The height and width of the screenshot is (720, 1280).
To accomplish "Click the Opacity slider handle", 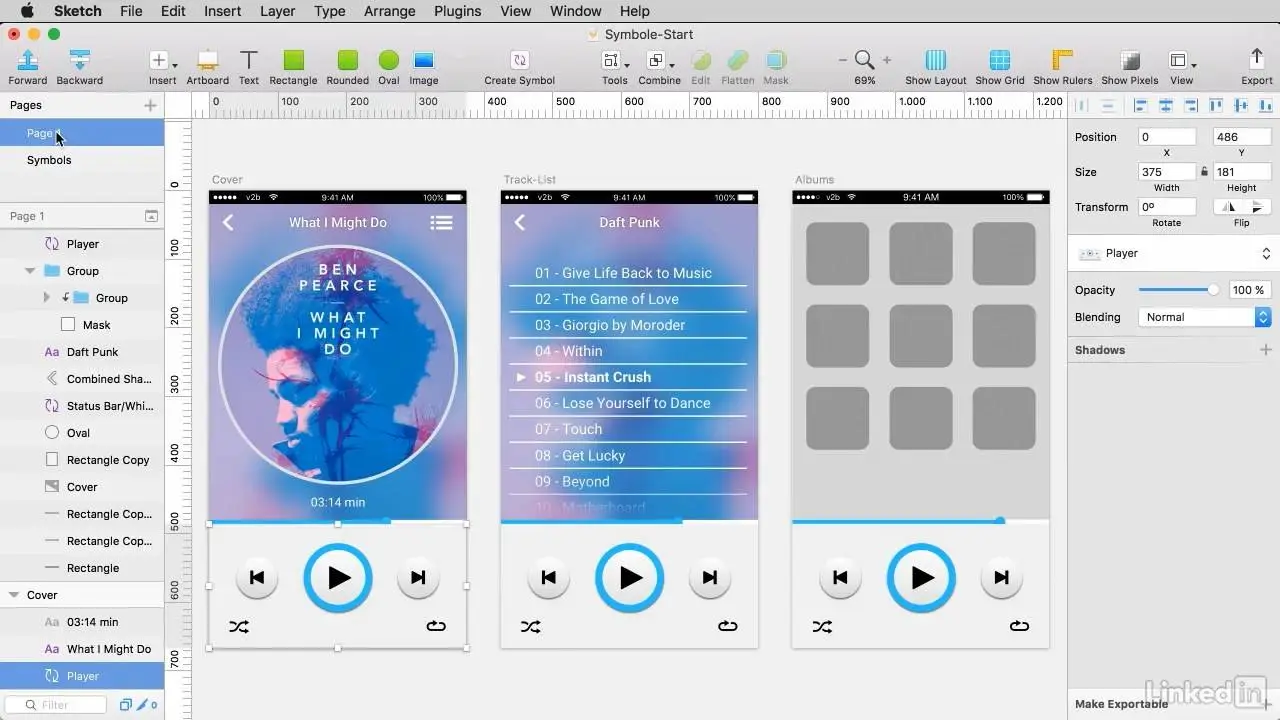I will click(1213, 290).
